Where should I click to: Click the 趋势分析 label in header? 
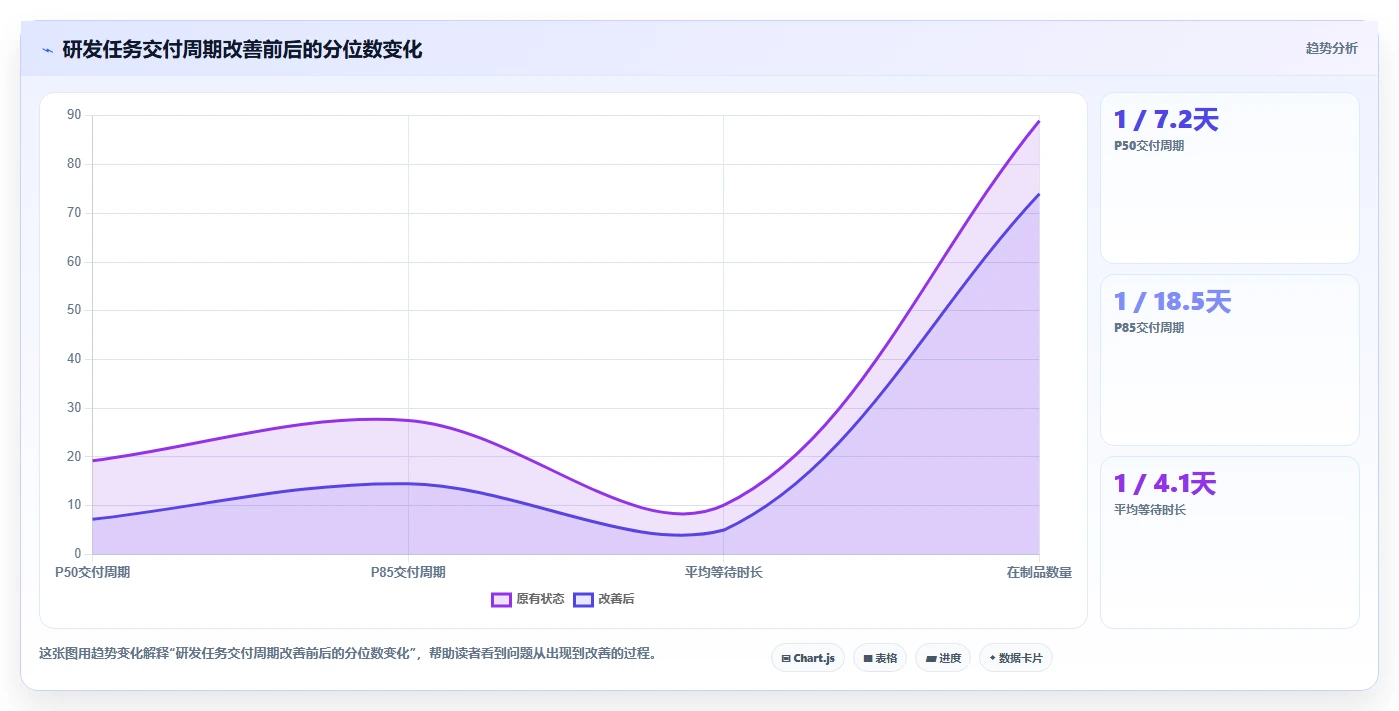(1332, 48)
